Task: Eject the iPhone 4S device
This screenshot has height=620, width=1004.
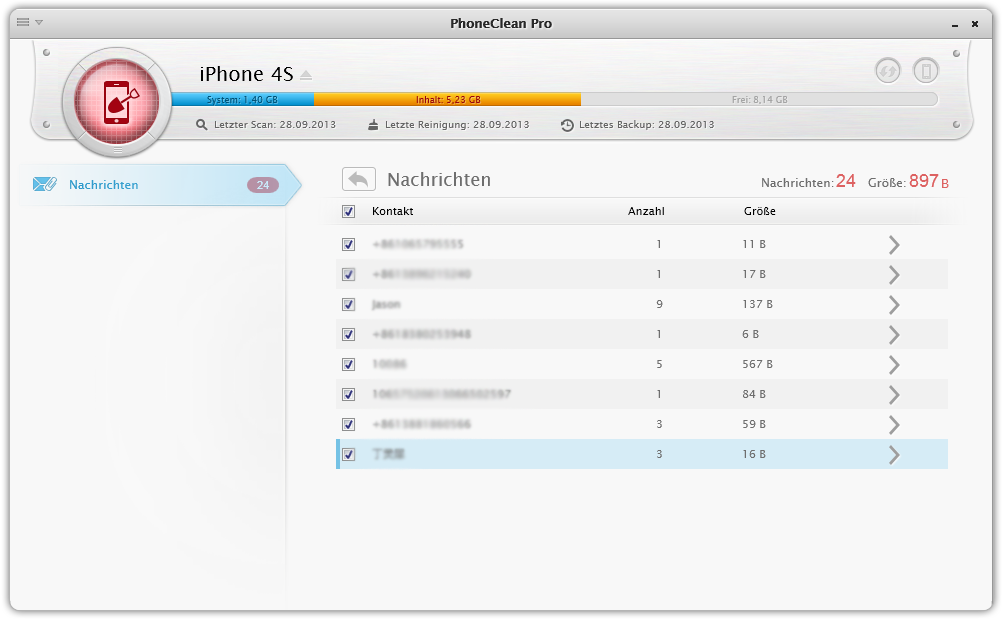Action: (306, 76)
